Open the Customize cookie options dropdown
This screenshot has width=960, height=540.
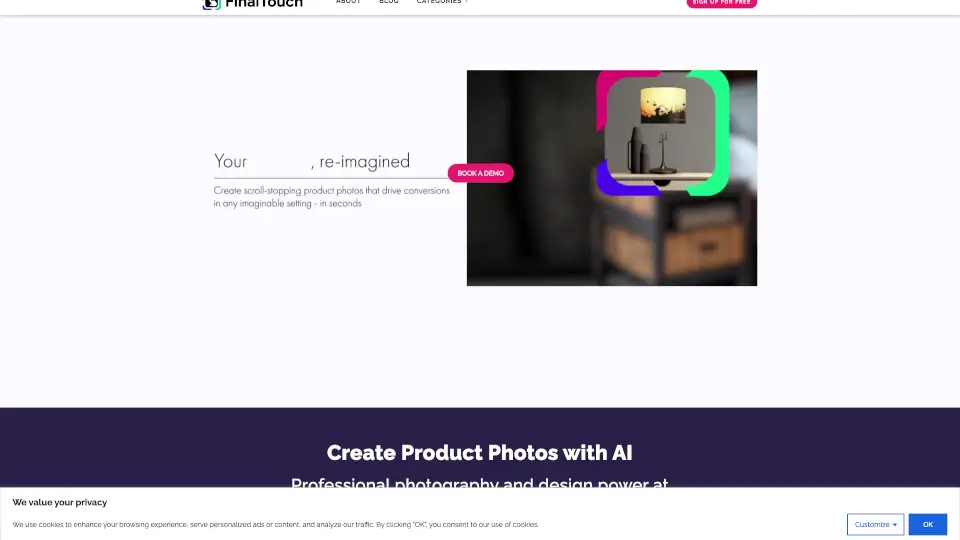point(876,525)
